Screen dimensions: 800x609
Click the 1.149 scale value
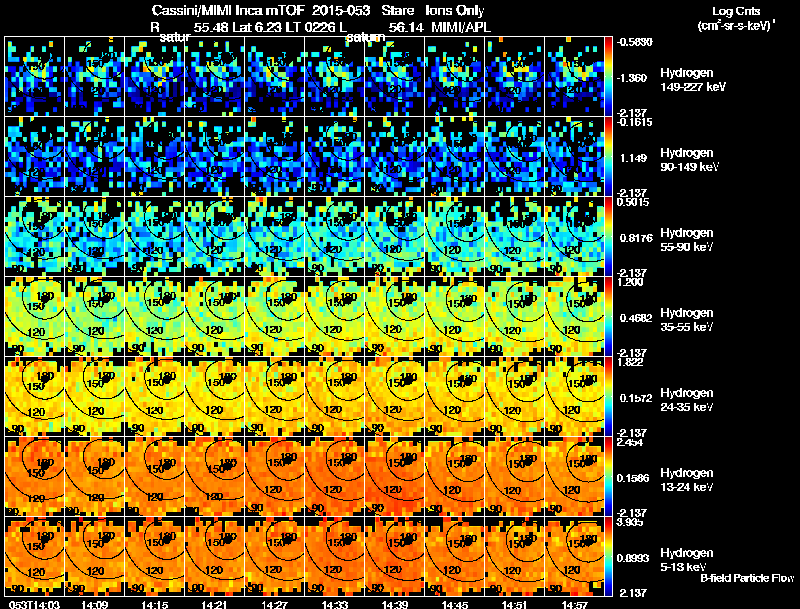pyautogui.click(x=634, y=158)
